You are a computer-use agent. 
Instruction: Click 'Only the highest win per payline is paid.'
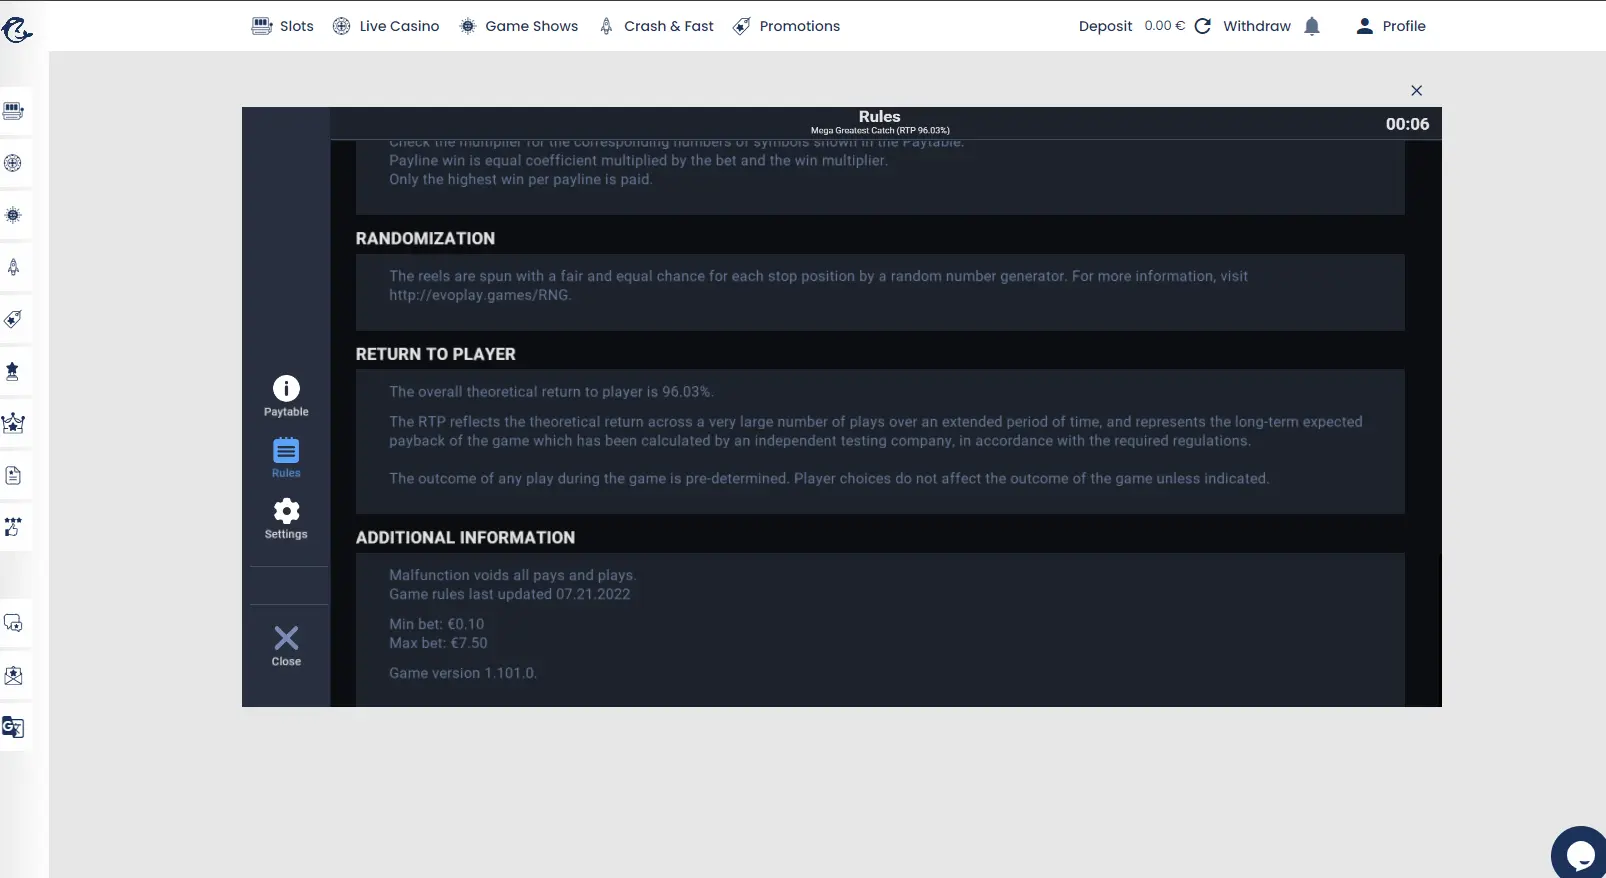pyautogui.click(x=520, y=179)
